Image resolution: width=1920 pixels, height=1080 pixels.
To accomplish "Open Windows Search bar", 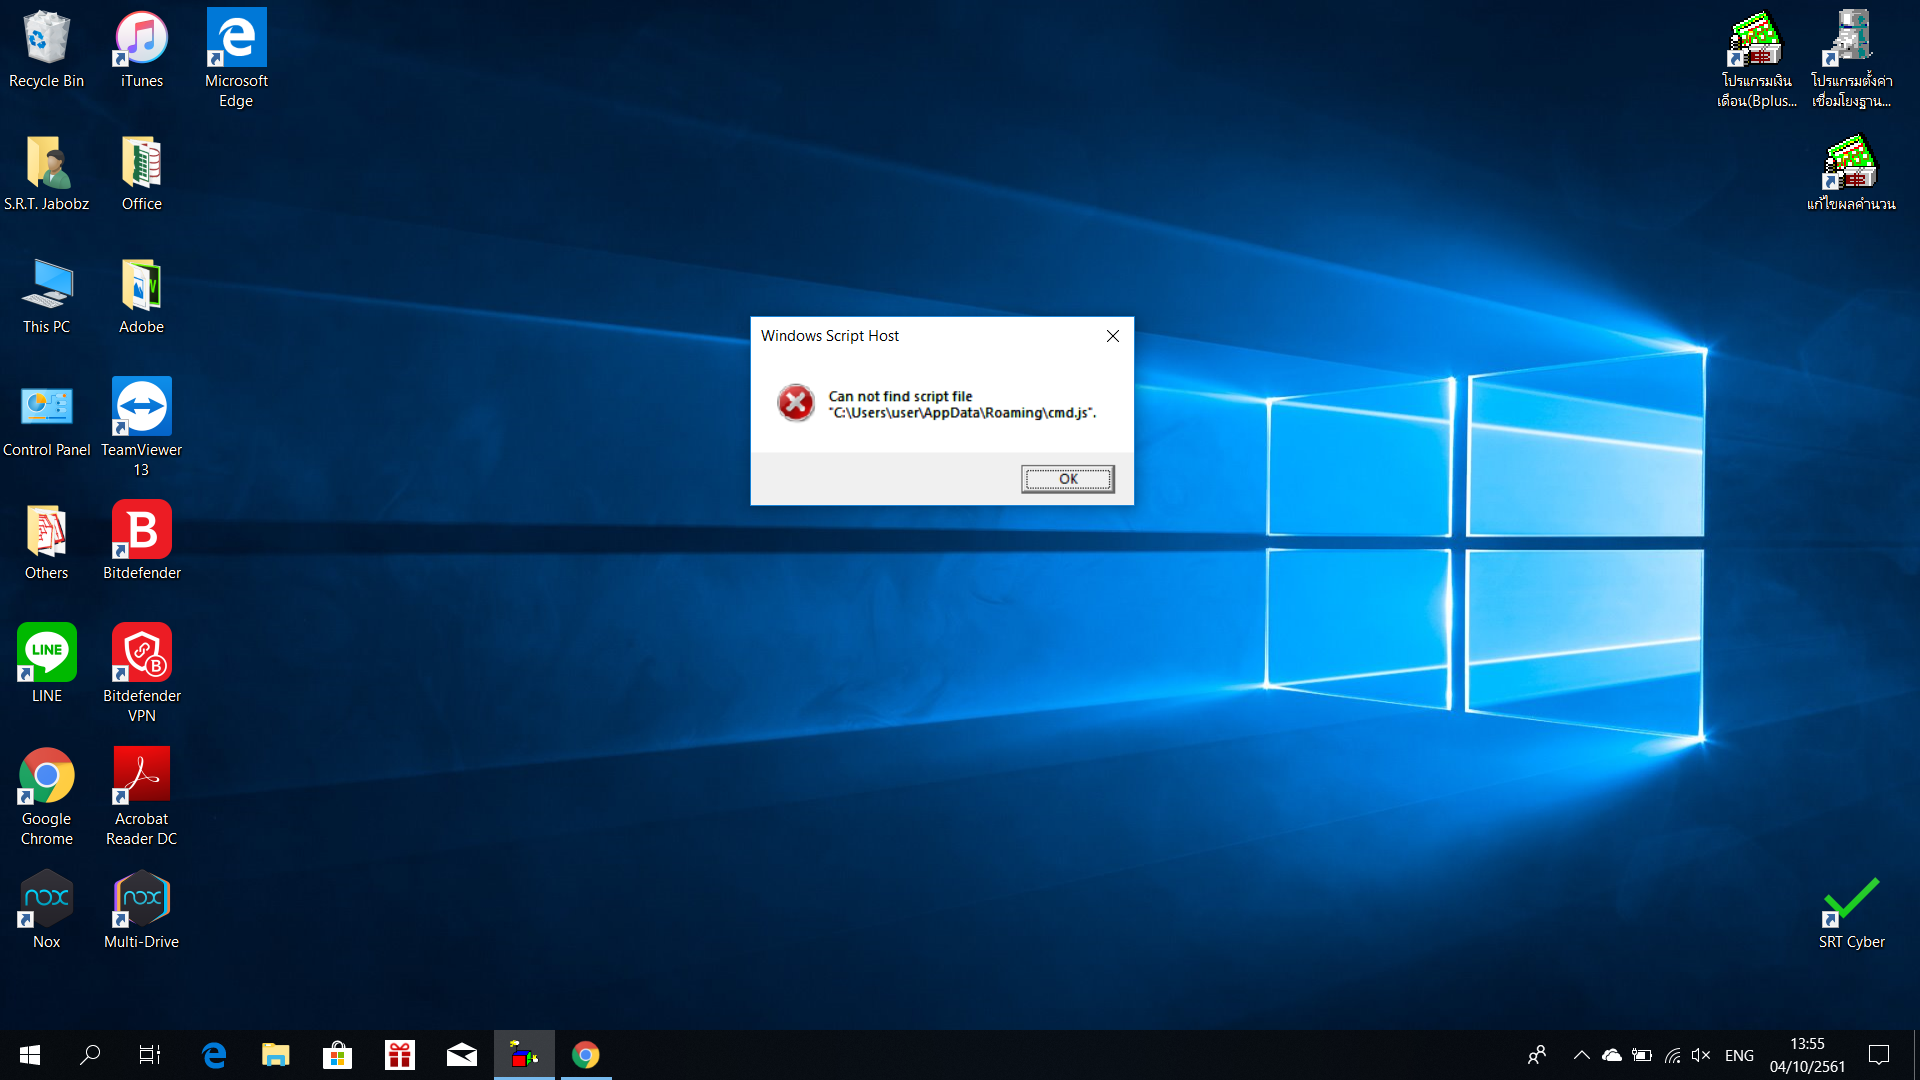I will (88, 1055).
